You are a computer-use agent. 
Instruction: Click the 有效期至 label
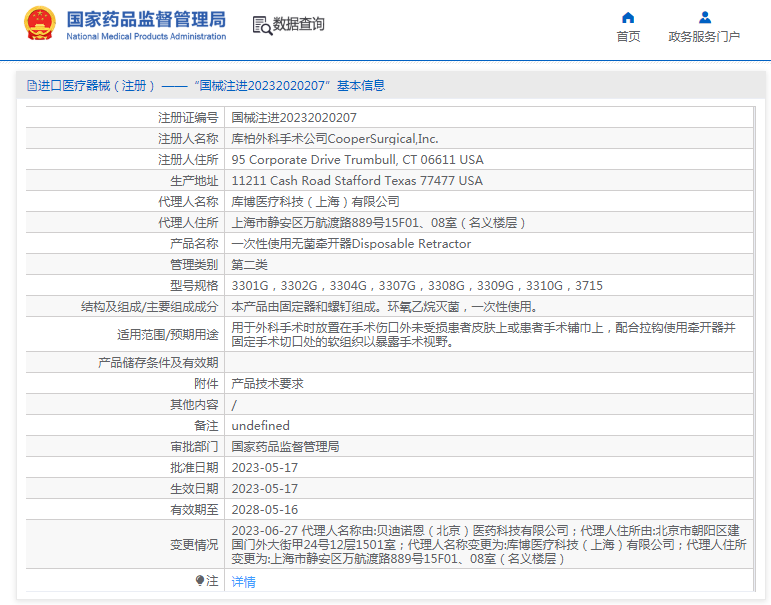coord(194,510)
